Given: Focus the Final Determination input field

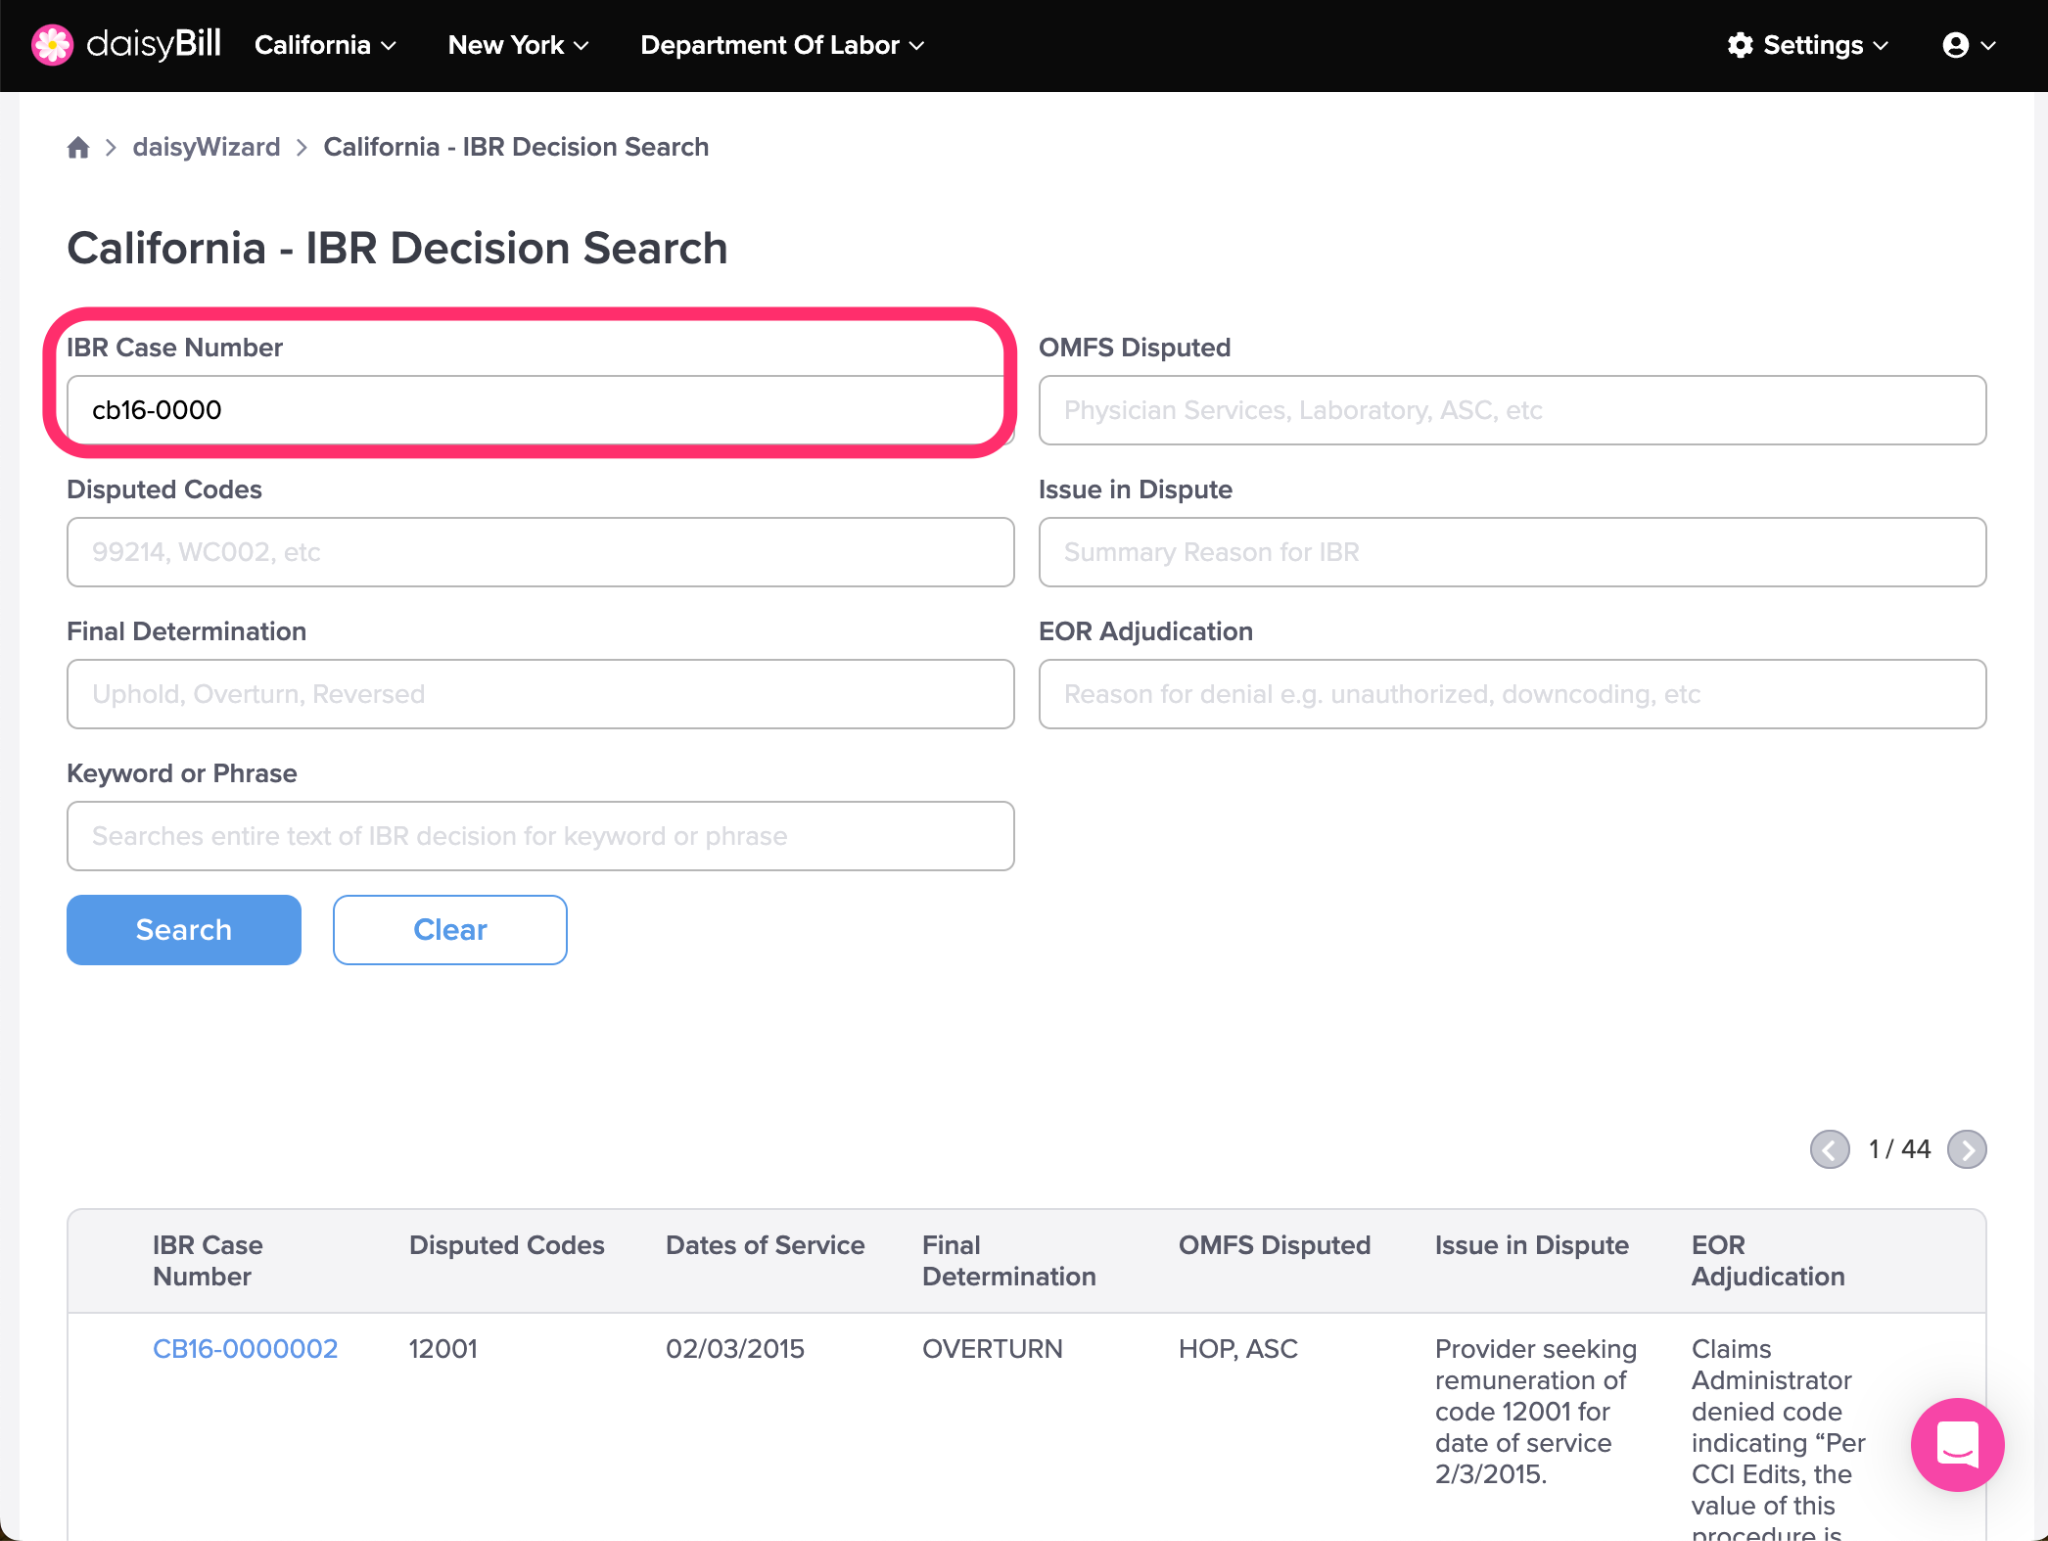Looking at the screenshot, I should [x=540, y=694].
